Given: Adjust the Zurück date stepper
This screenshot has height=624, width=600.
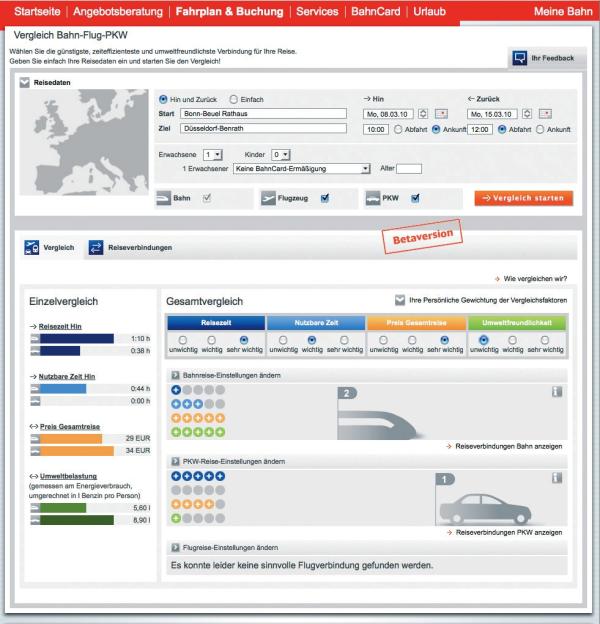Looking at the screenshot, I should pyautogui.click(x=527, y=114).
